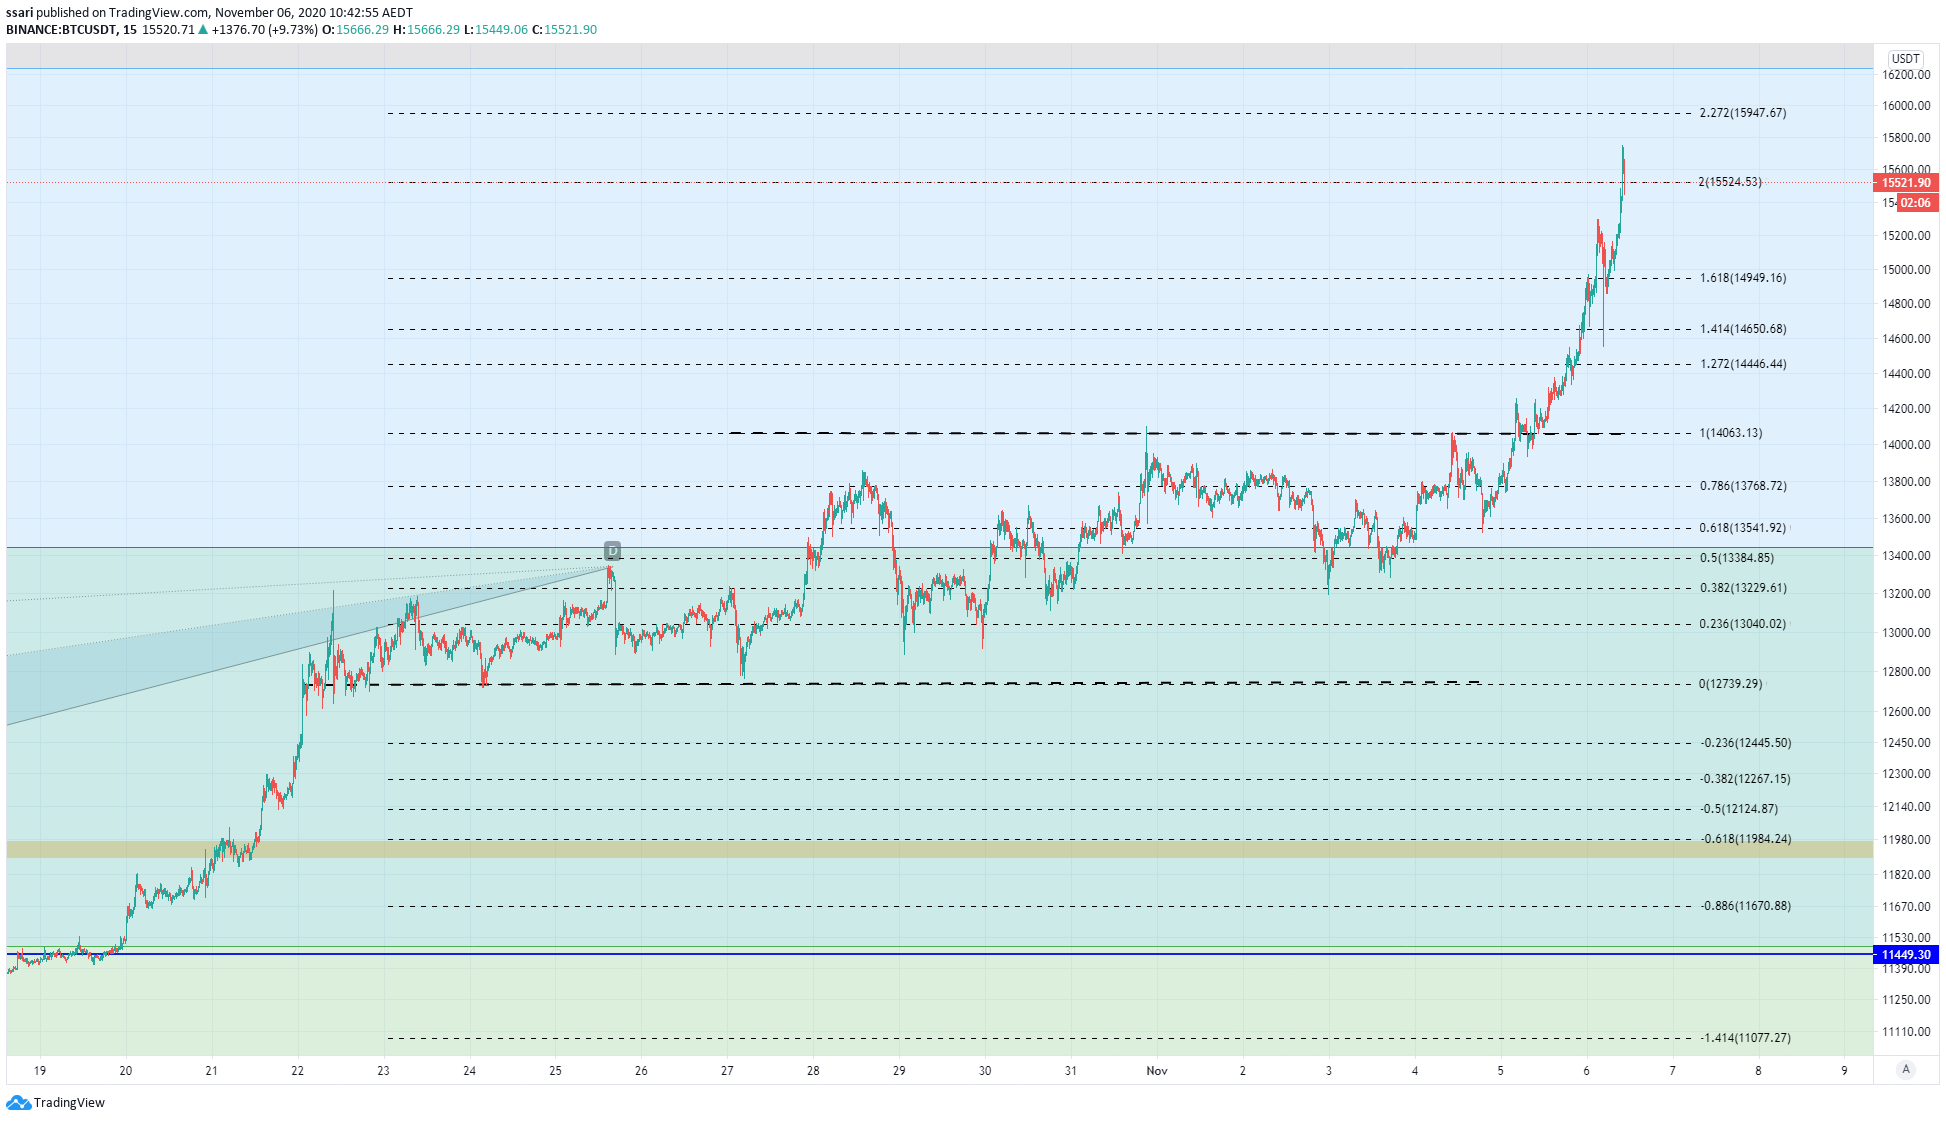Click the low value L:15449.06

tap(496, 30)
